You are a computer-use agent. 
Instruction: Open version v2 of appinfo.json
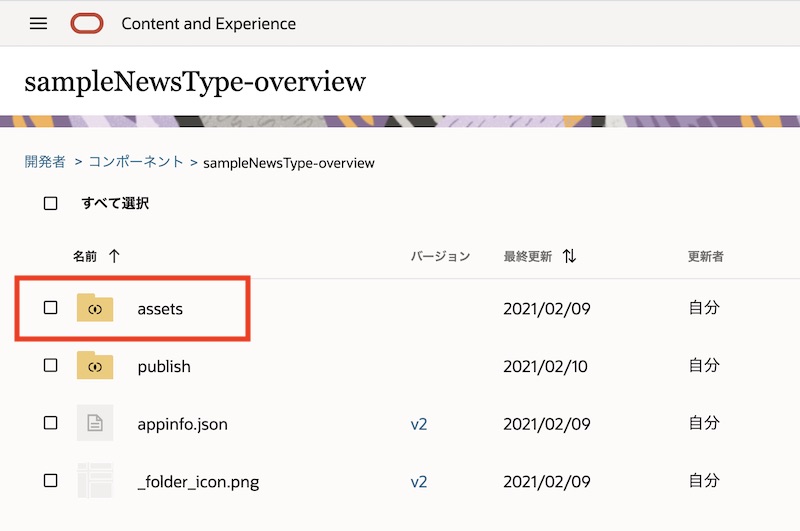point(419,424)
